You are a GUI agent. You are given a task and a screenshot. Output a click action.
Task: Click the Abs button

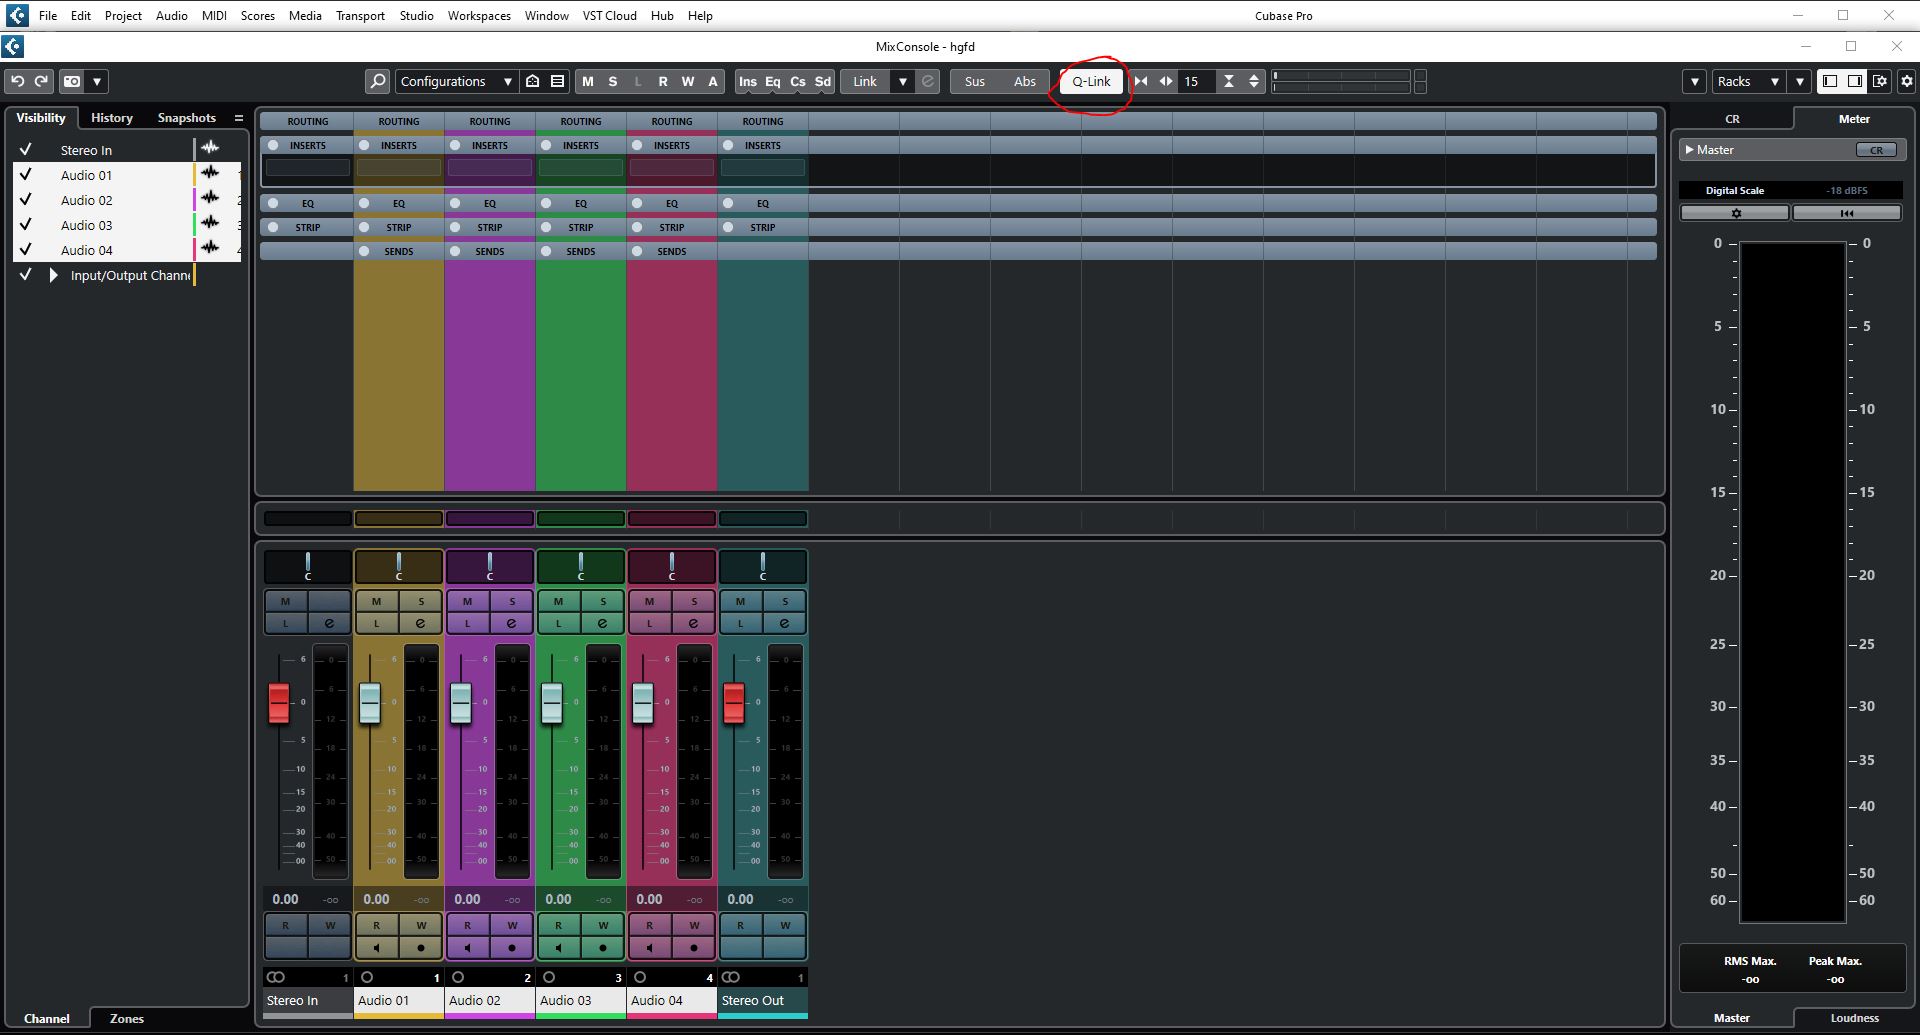tap(1025, 81)
